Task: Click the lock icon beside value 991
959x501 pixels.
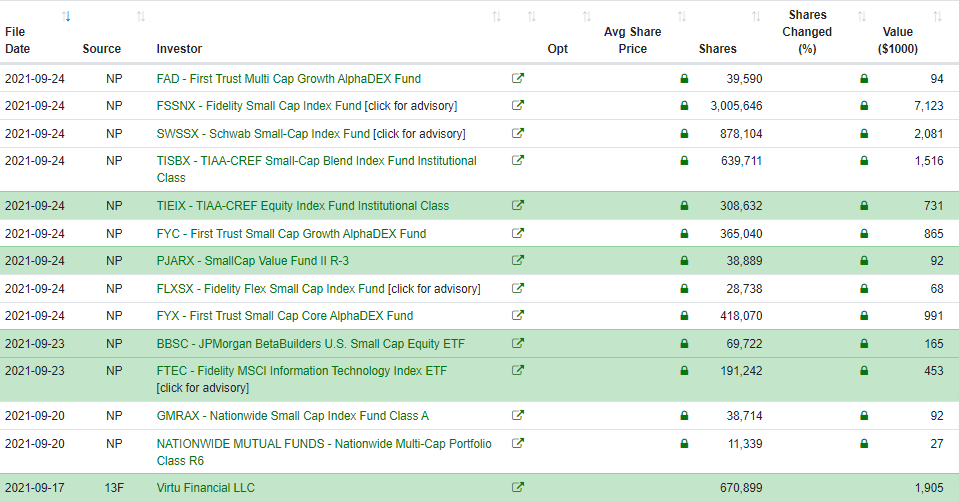Action: 864,316
